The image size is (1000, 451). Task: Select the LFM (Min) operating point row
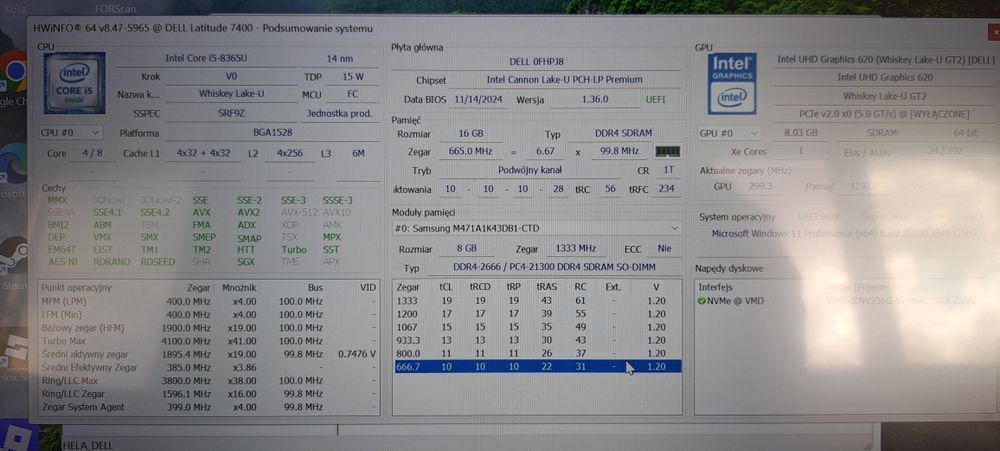(x=209, y=314)
